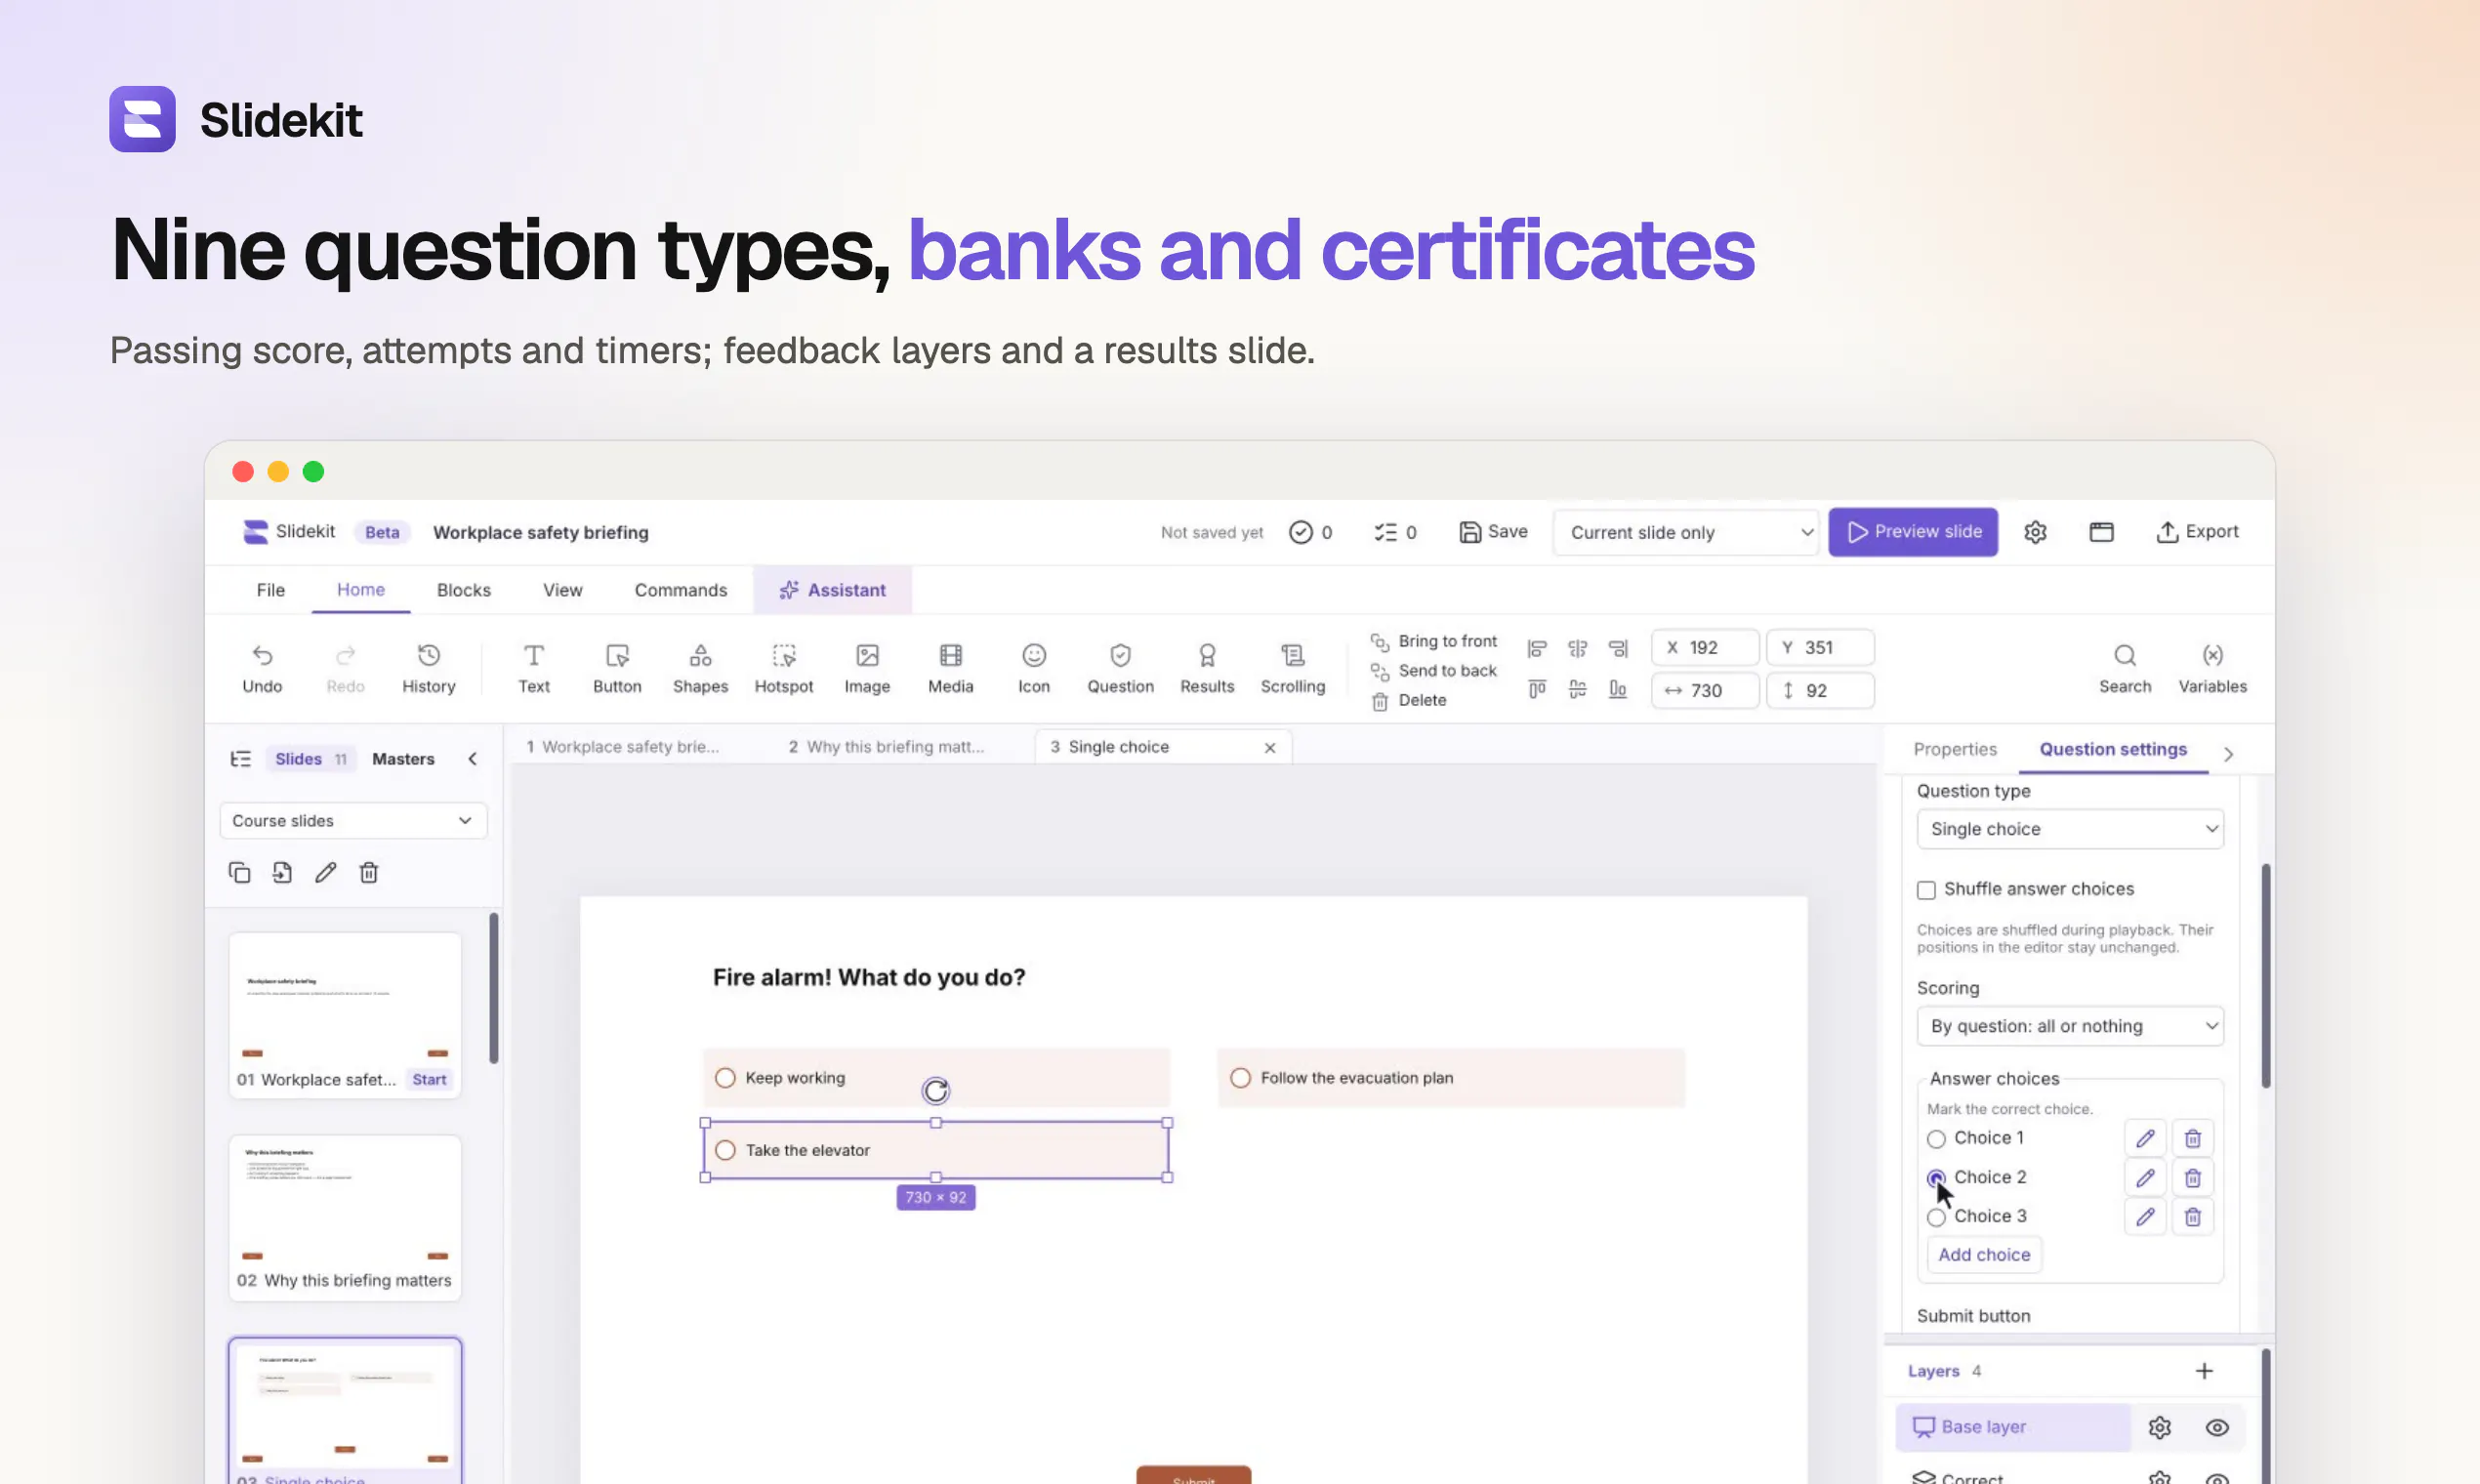Screen dimensions: 2480x1484
Task: Delete slide with trash icon in Slides panel
Action: pos(369,872)
